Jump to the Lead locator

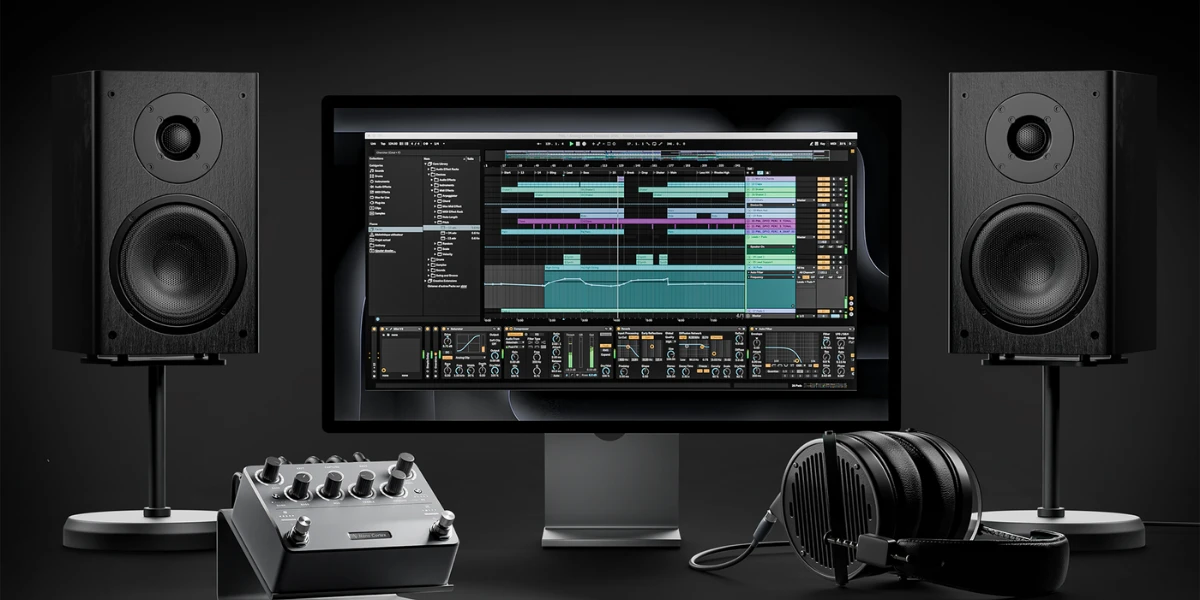coord(569,173)
